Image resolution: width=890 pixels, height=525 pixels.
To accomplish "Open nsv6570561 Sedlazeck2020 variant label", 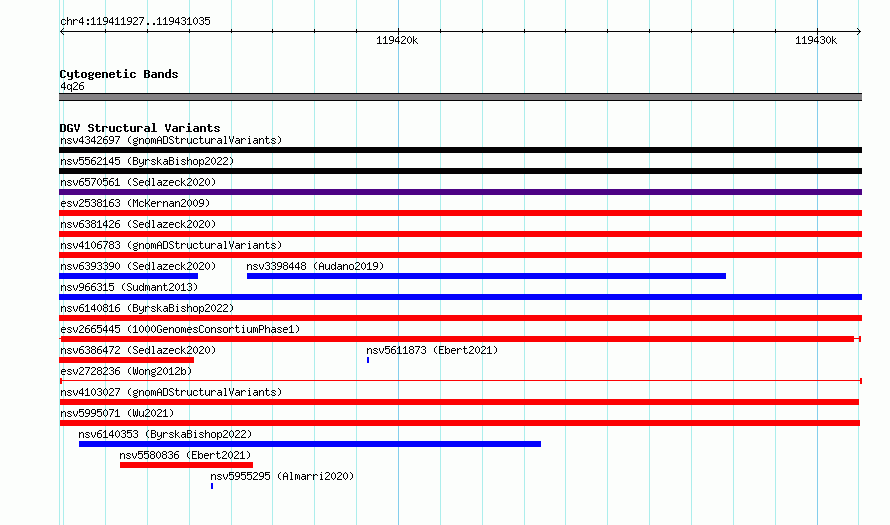I will (138, 182).
